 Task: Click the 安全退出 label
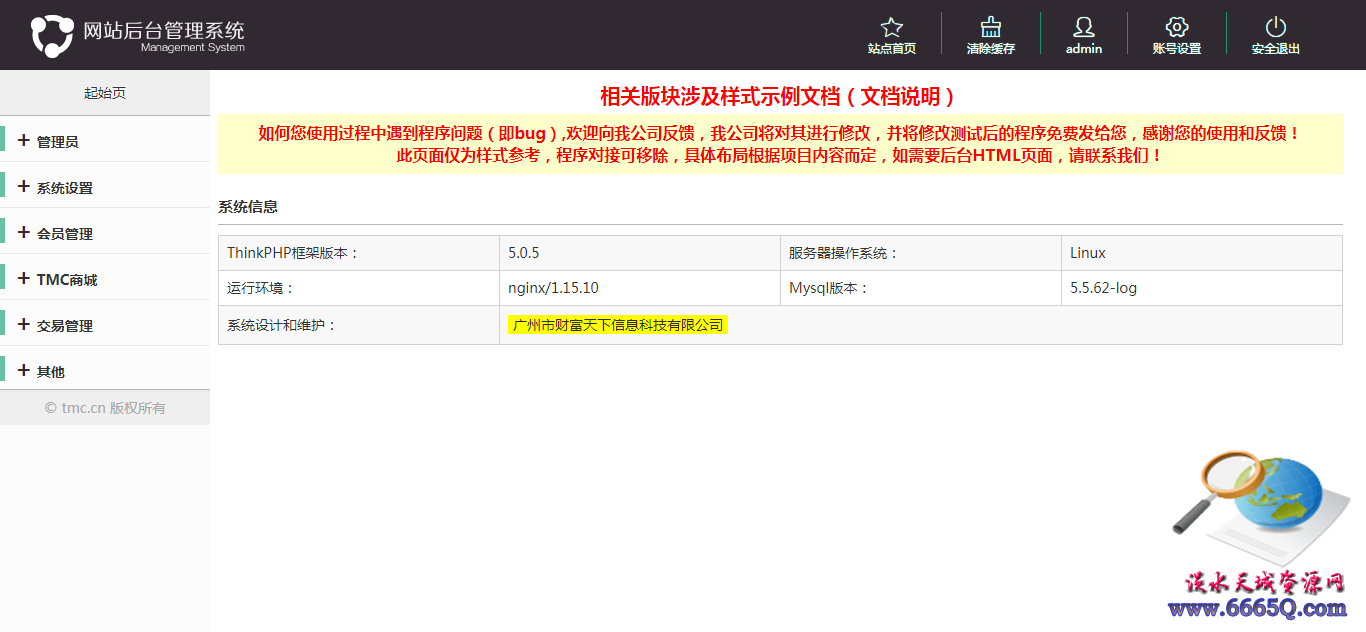pos(1276,48)
